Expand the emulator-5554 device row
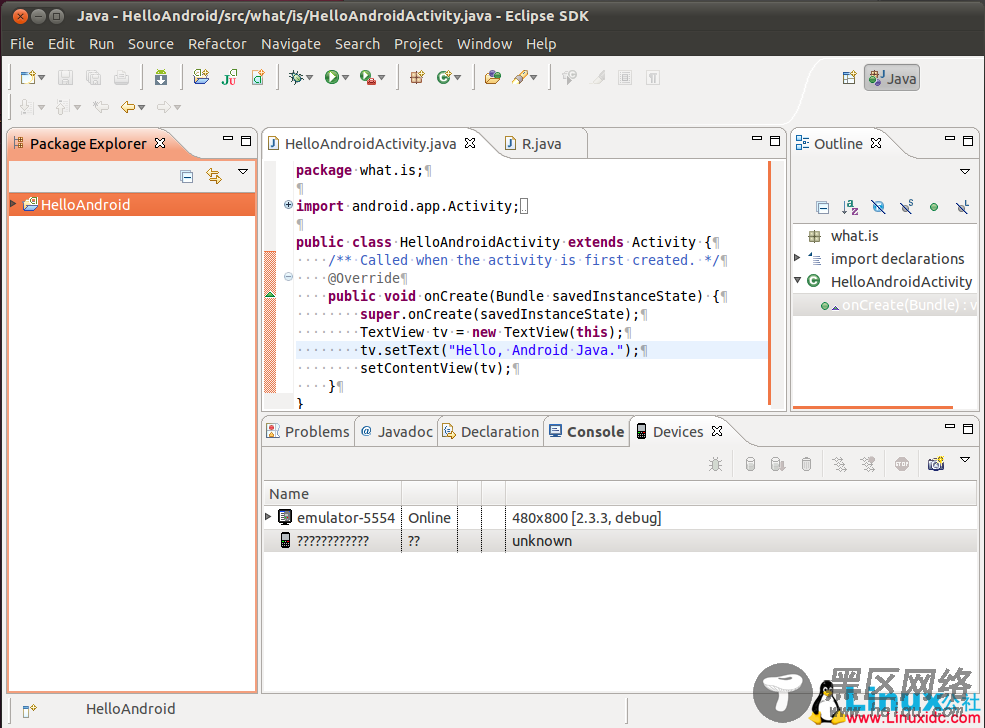The image size is (985, 728). (x=268, y=516)
